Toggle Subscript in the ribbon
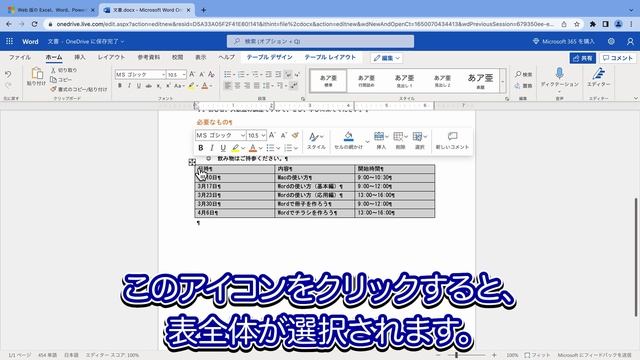 158,86
